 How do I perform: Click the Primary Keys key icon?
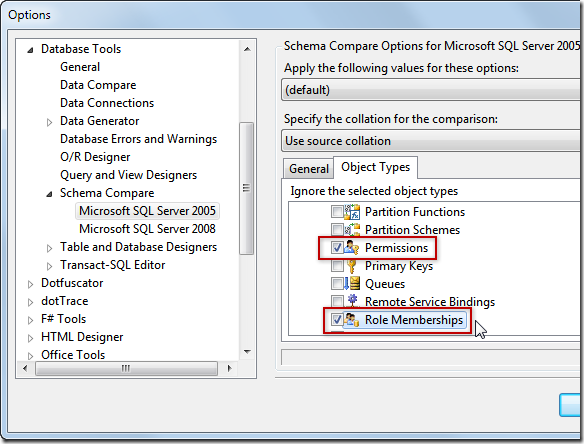click(351, 266)
